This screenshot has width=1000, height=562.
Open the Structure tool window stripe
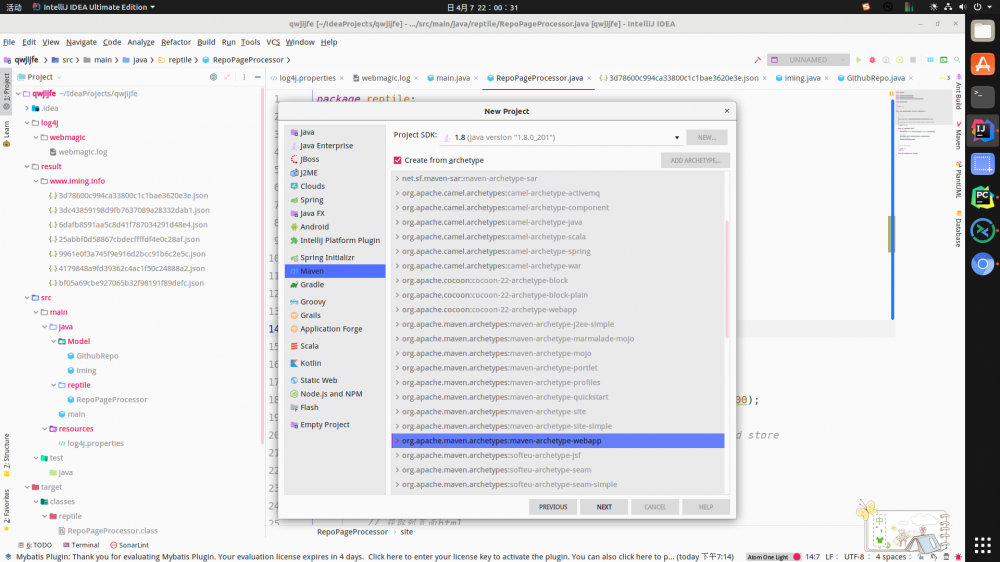coord(6,455)
